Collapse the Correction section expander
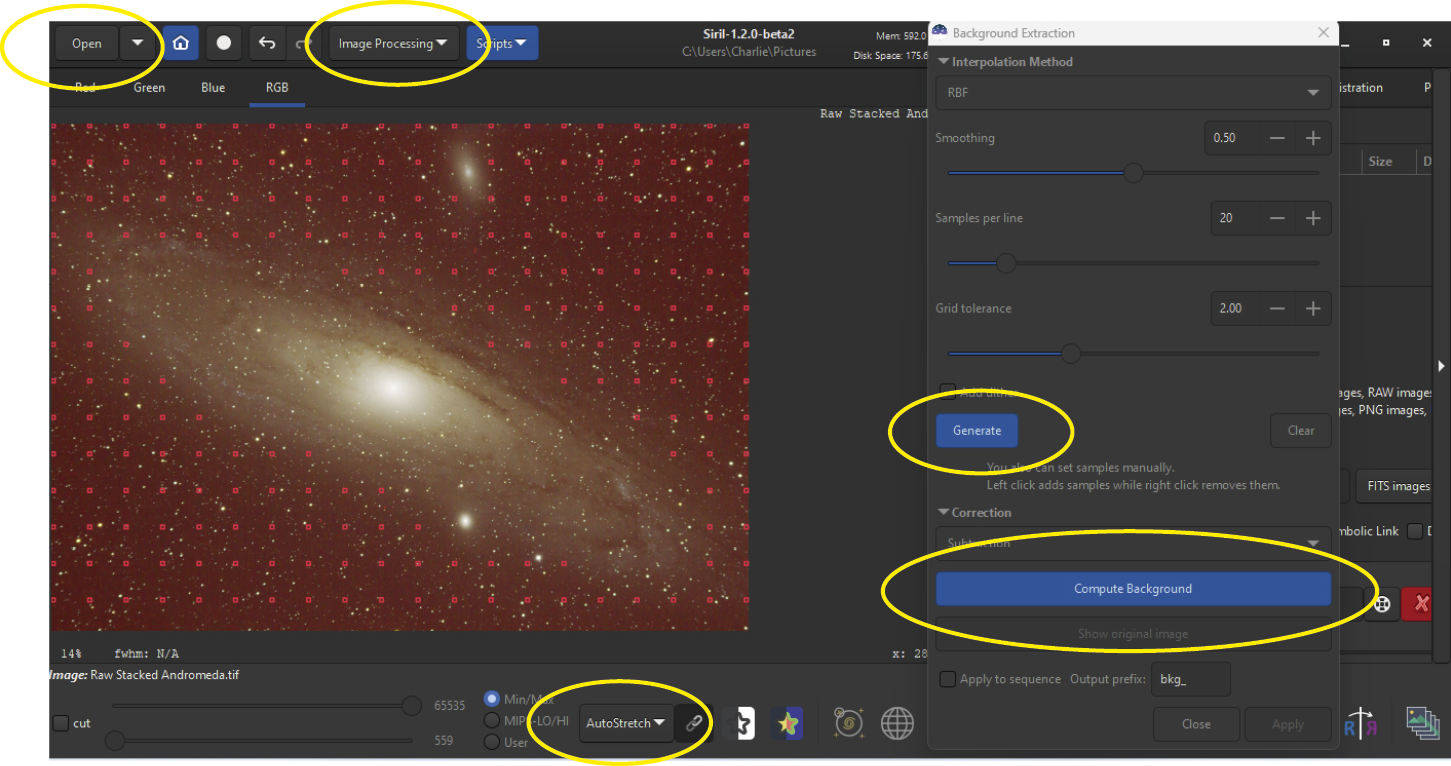 pos(941,512)
